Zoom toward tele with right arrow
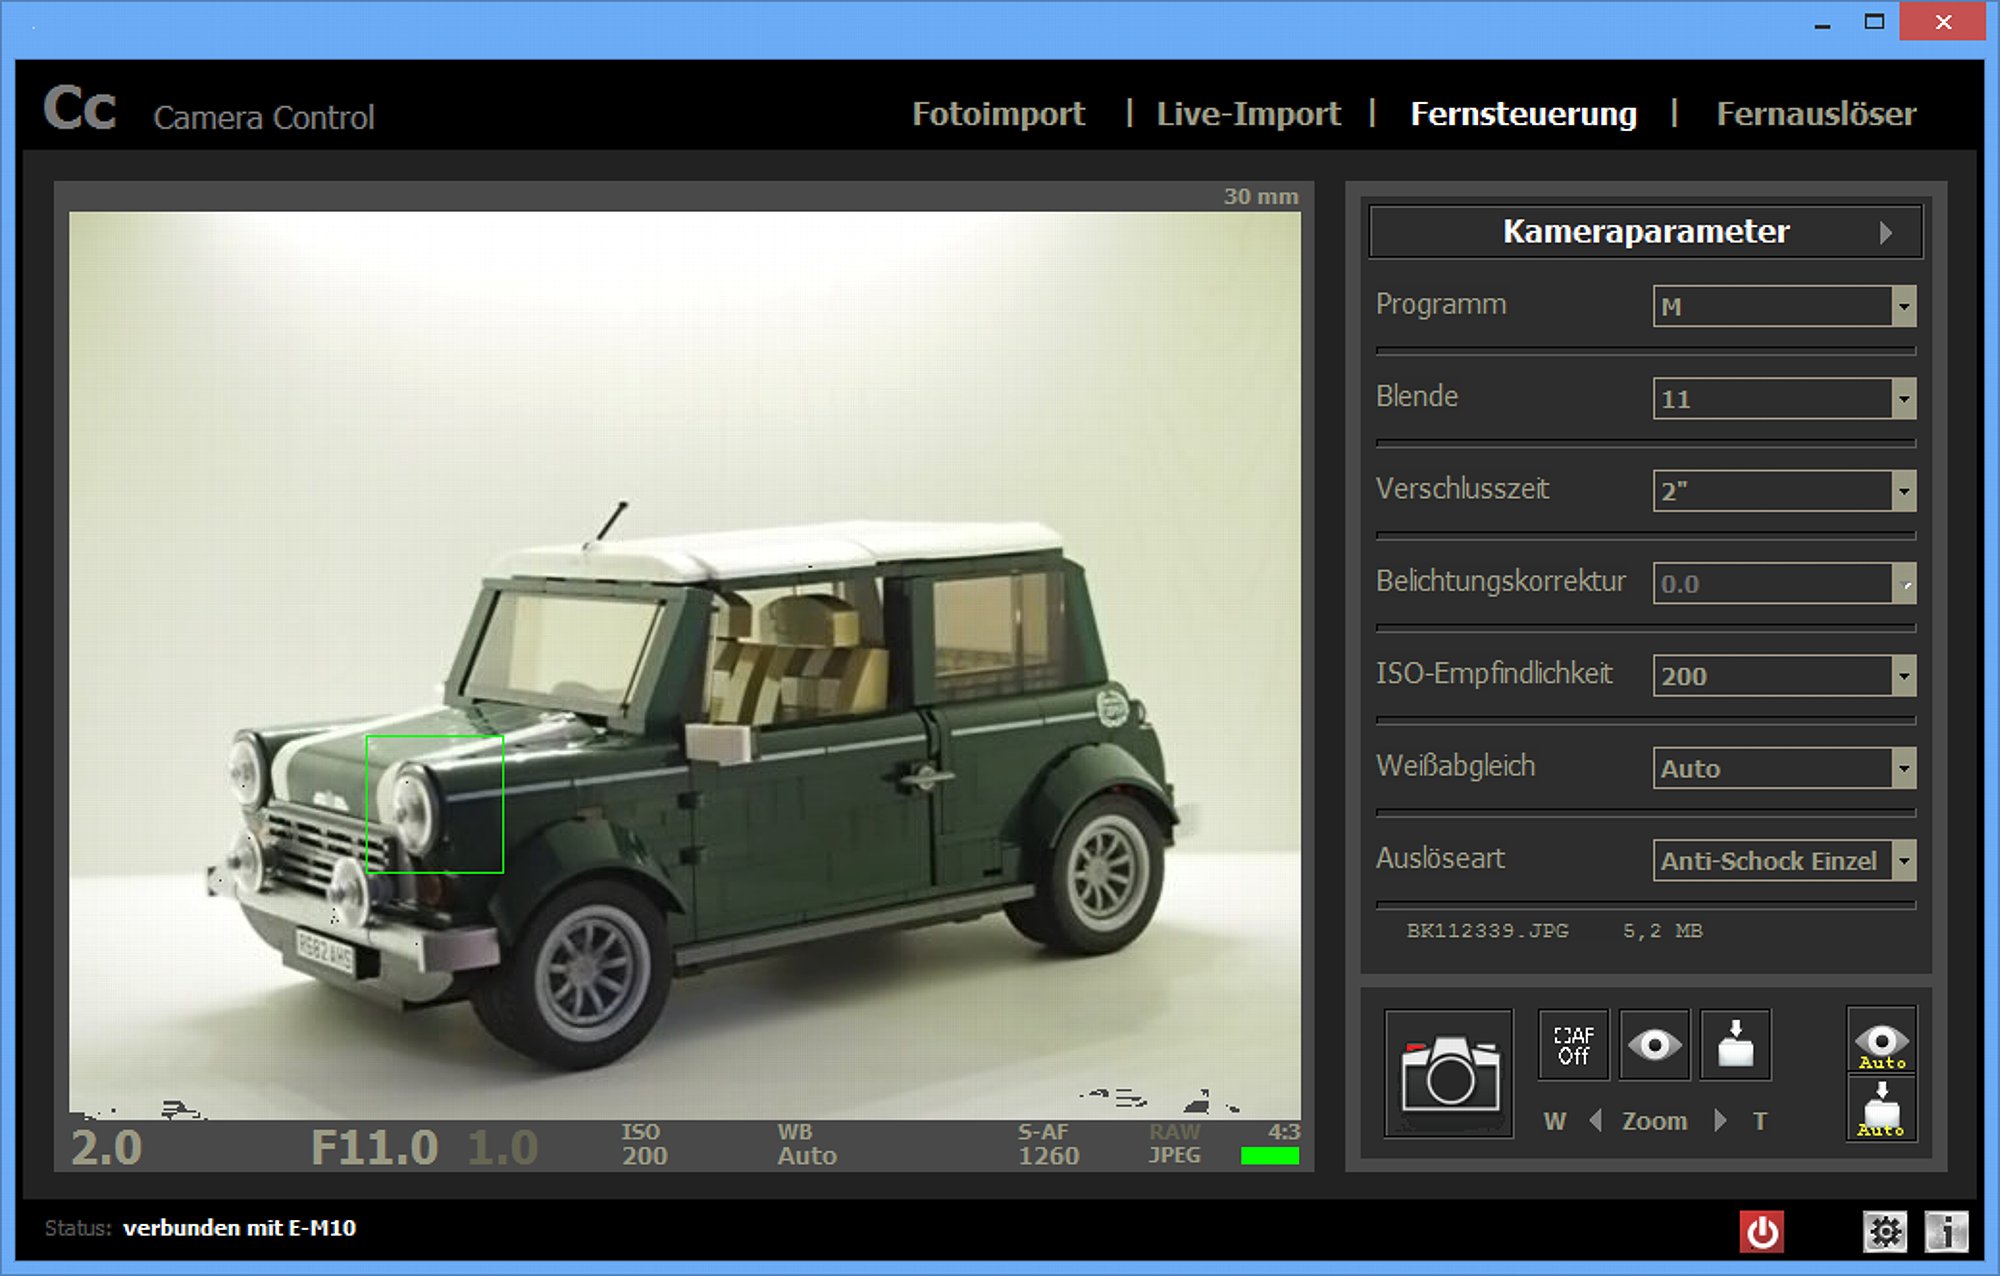This screenshot has height=1276, width=2000. (x=1720, y=1120)
